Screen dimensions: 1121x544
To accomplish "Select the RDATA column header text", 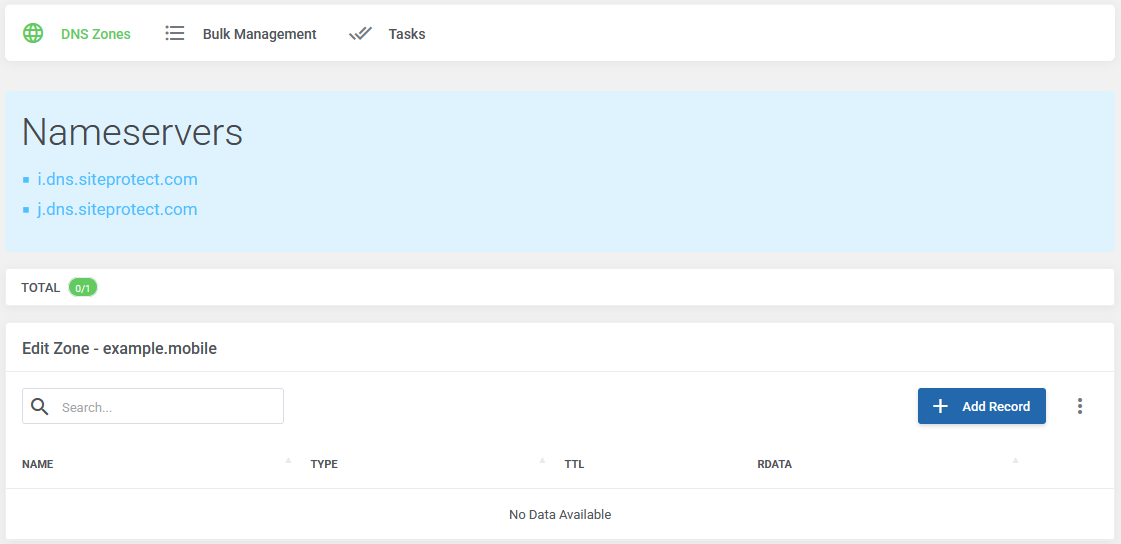I will pos(774,465).
